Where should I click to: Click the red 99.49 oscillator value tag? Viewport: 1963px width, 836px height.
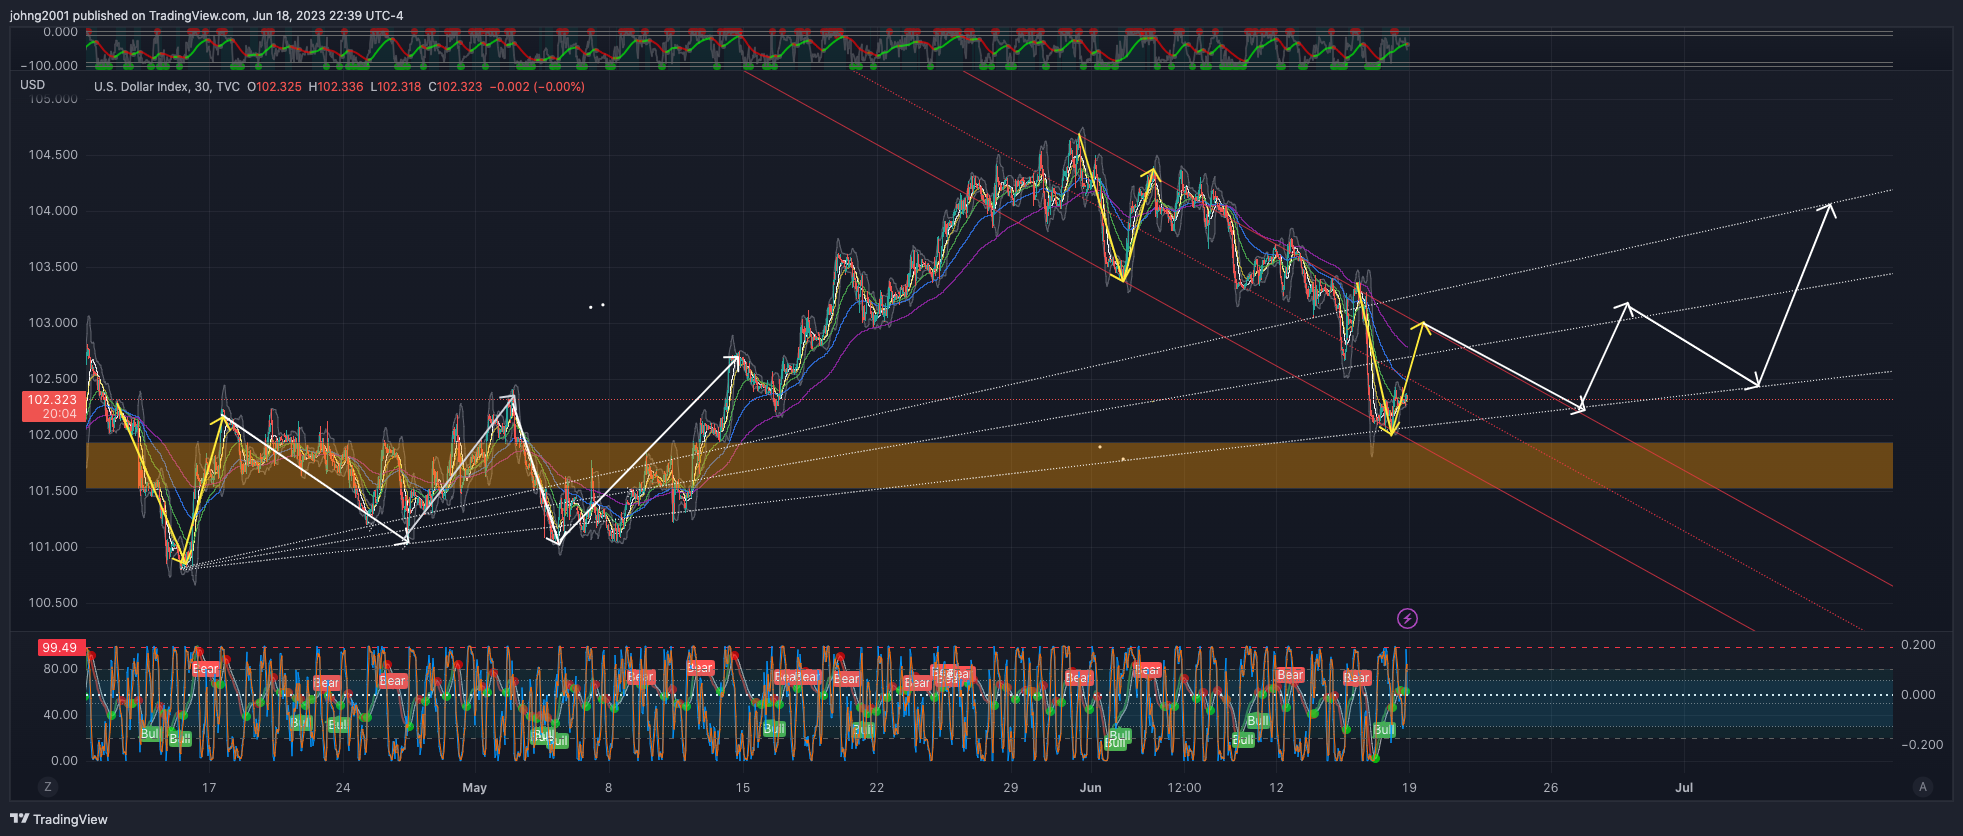pyautogui.click(x=61, y=647)
